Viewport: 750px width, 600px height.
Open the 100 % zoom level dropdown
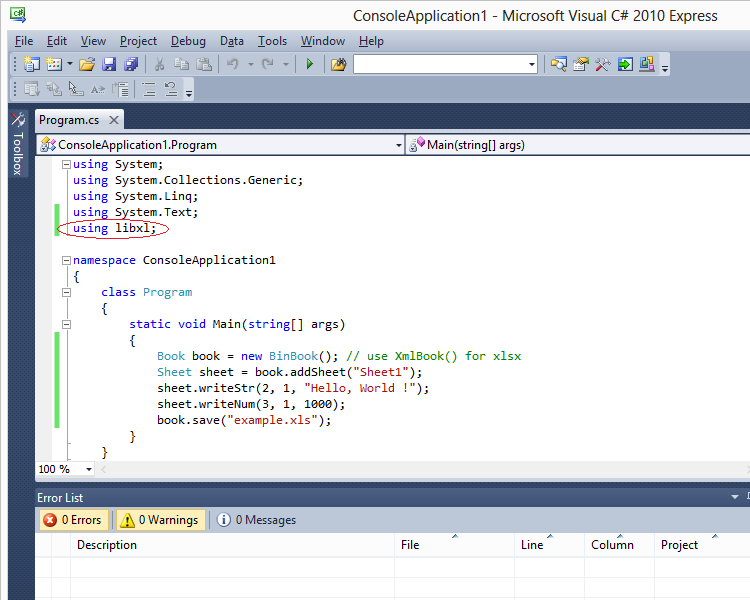click(x=88, y=469)
